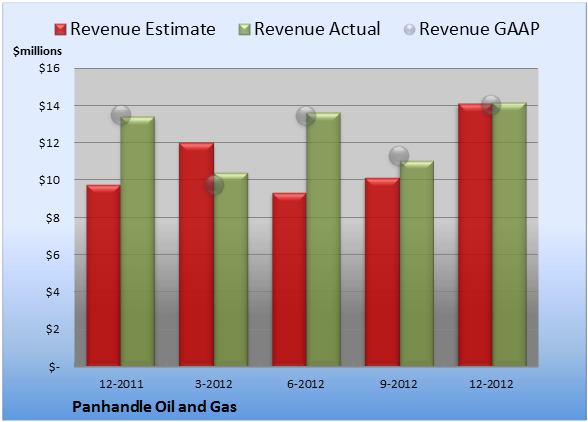Select the 'Revenue Actual' legend label
The width and height of the screenshot is (588, 422).
point(317,29)
